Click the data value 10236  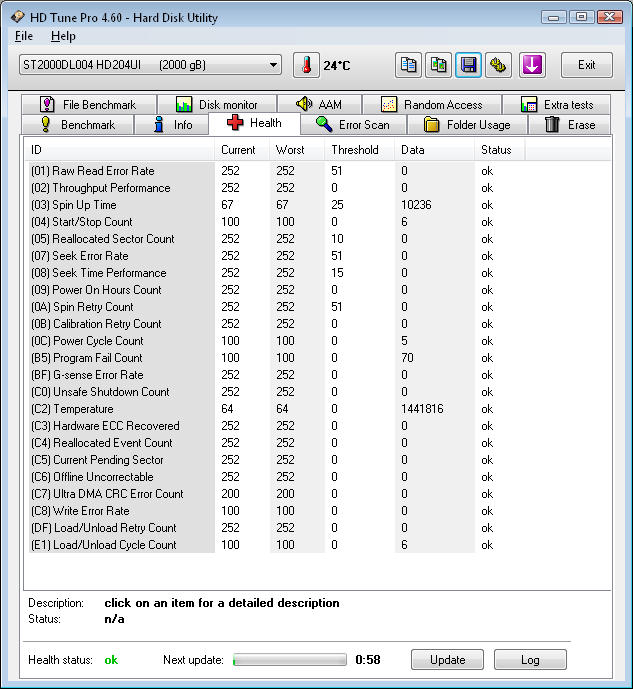416,205
